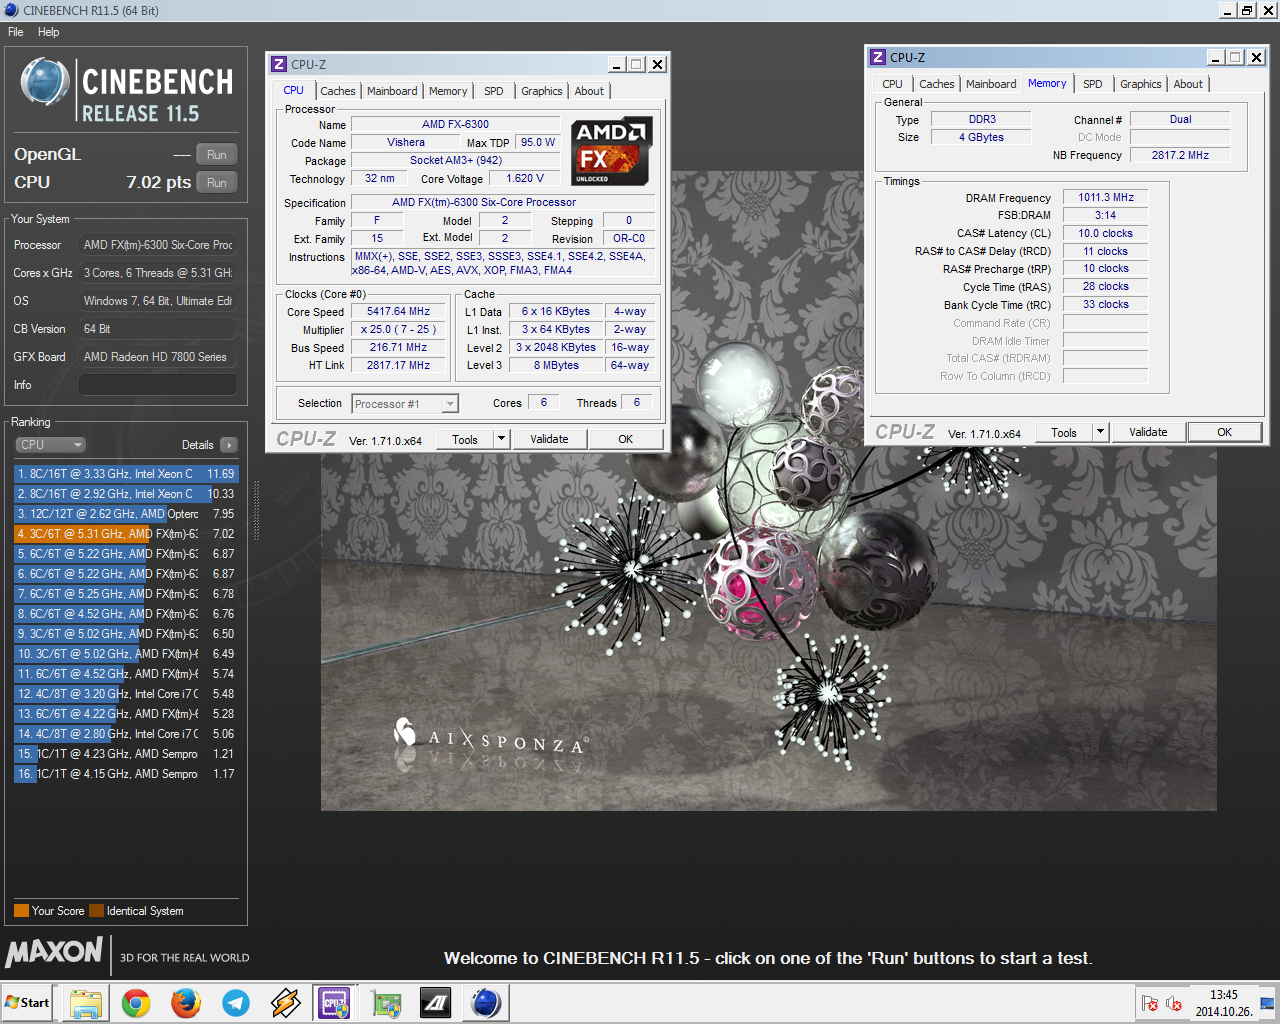Open the Action Center flag icon in the tray
This screenshot has width=1280, height=1024.
click(1150, 1004)
